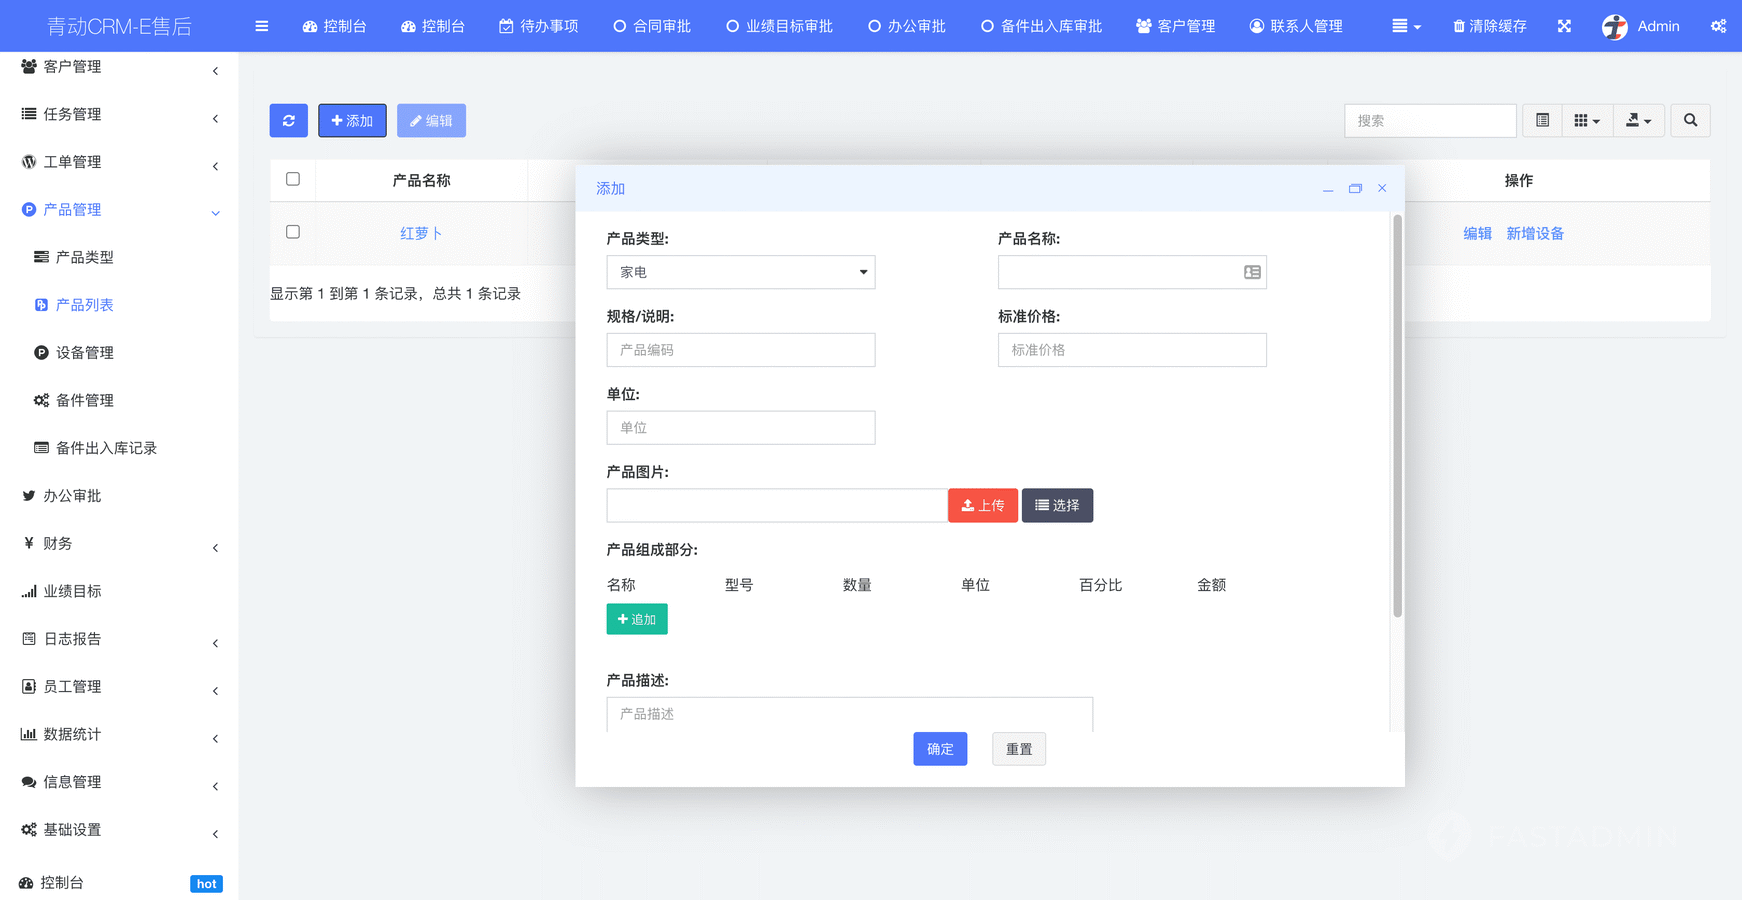Click the fullscreen icon in top bar
The width and height of the screenshot is (1742, 900).
1564,26
